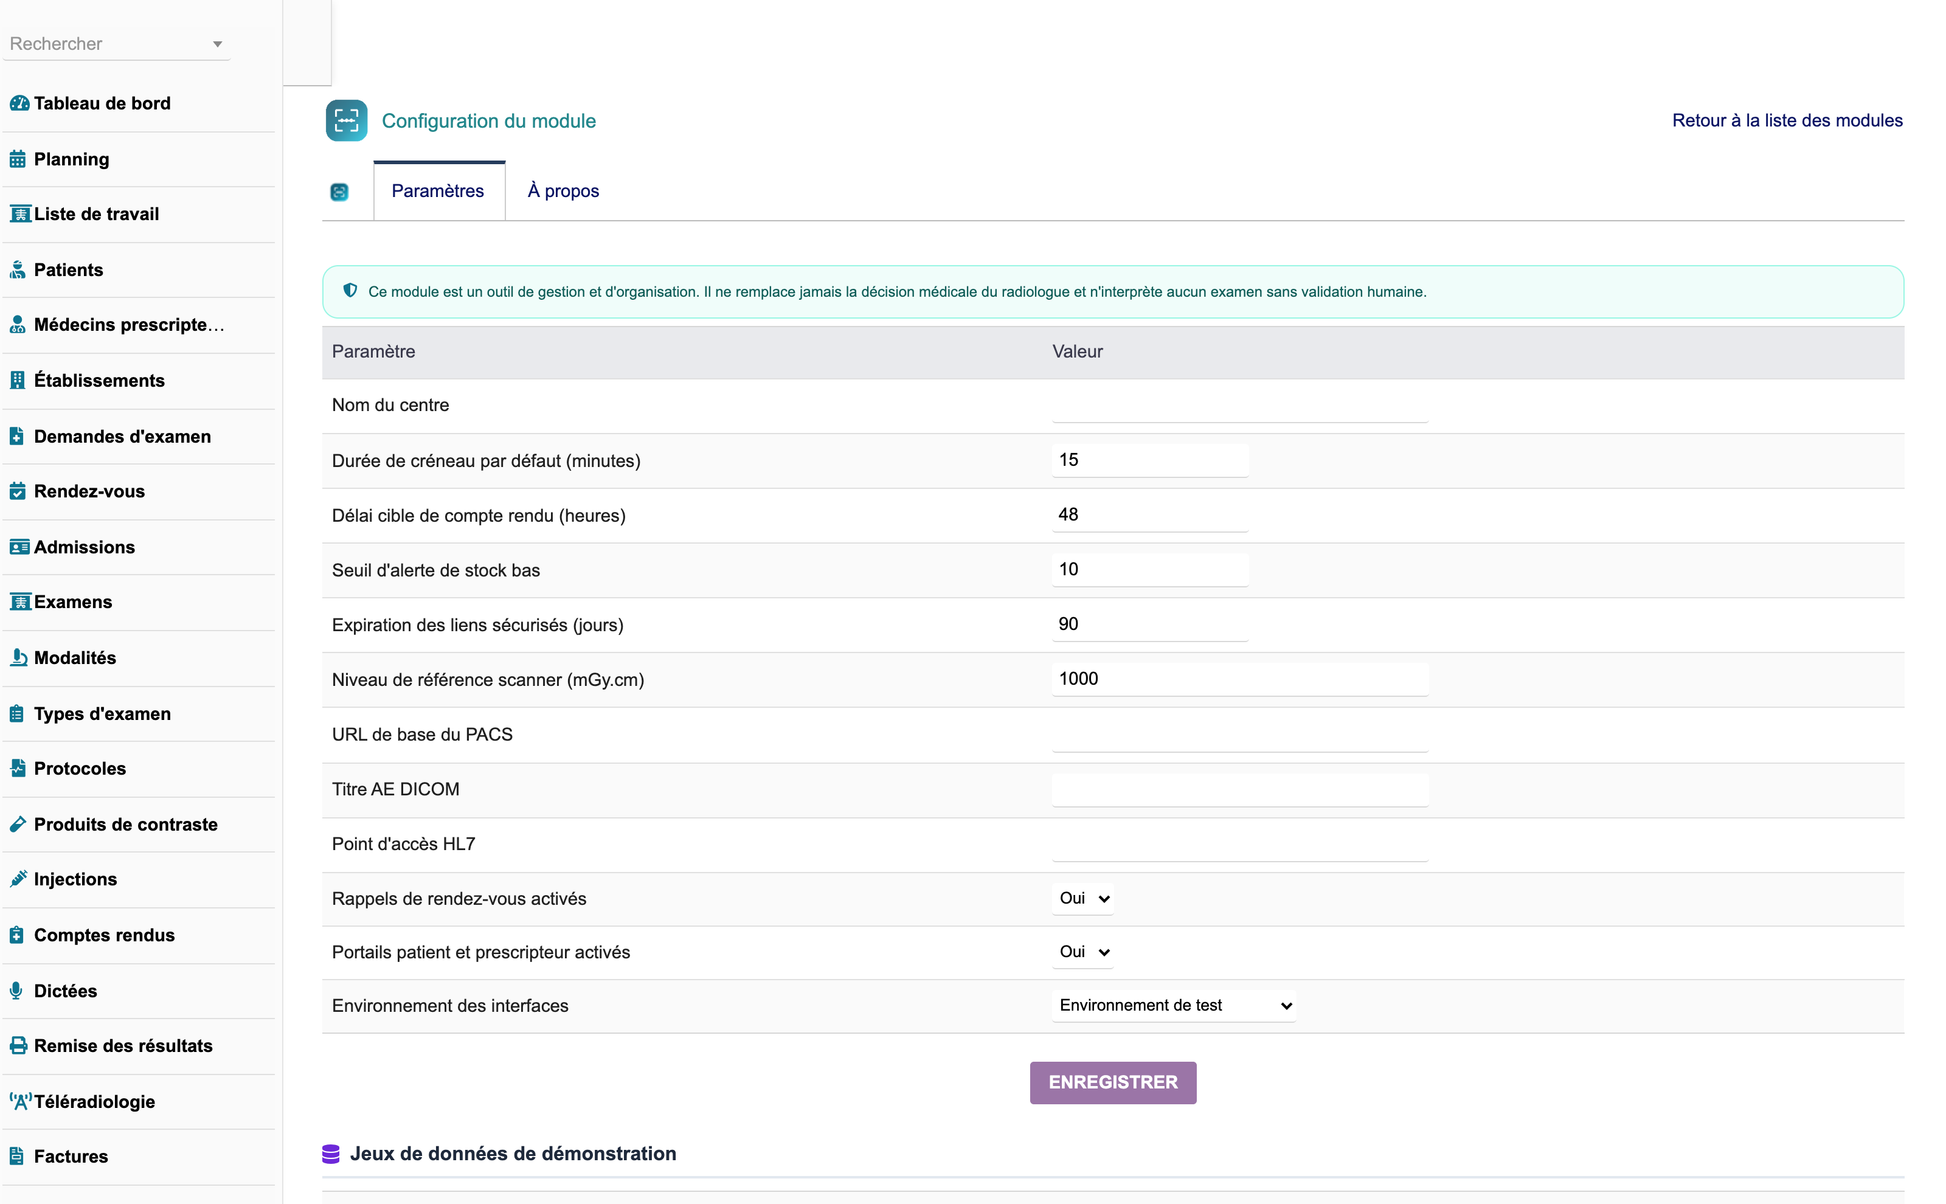Click Niveau de référence scanner field
Screen dimensions: 1946x1204
(x=1240, y=679)
